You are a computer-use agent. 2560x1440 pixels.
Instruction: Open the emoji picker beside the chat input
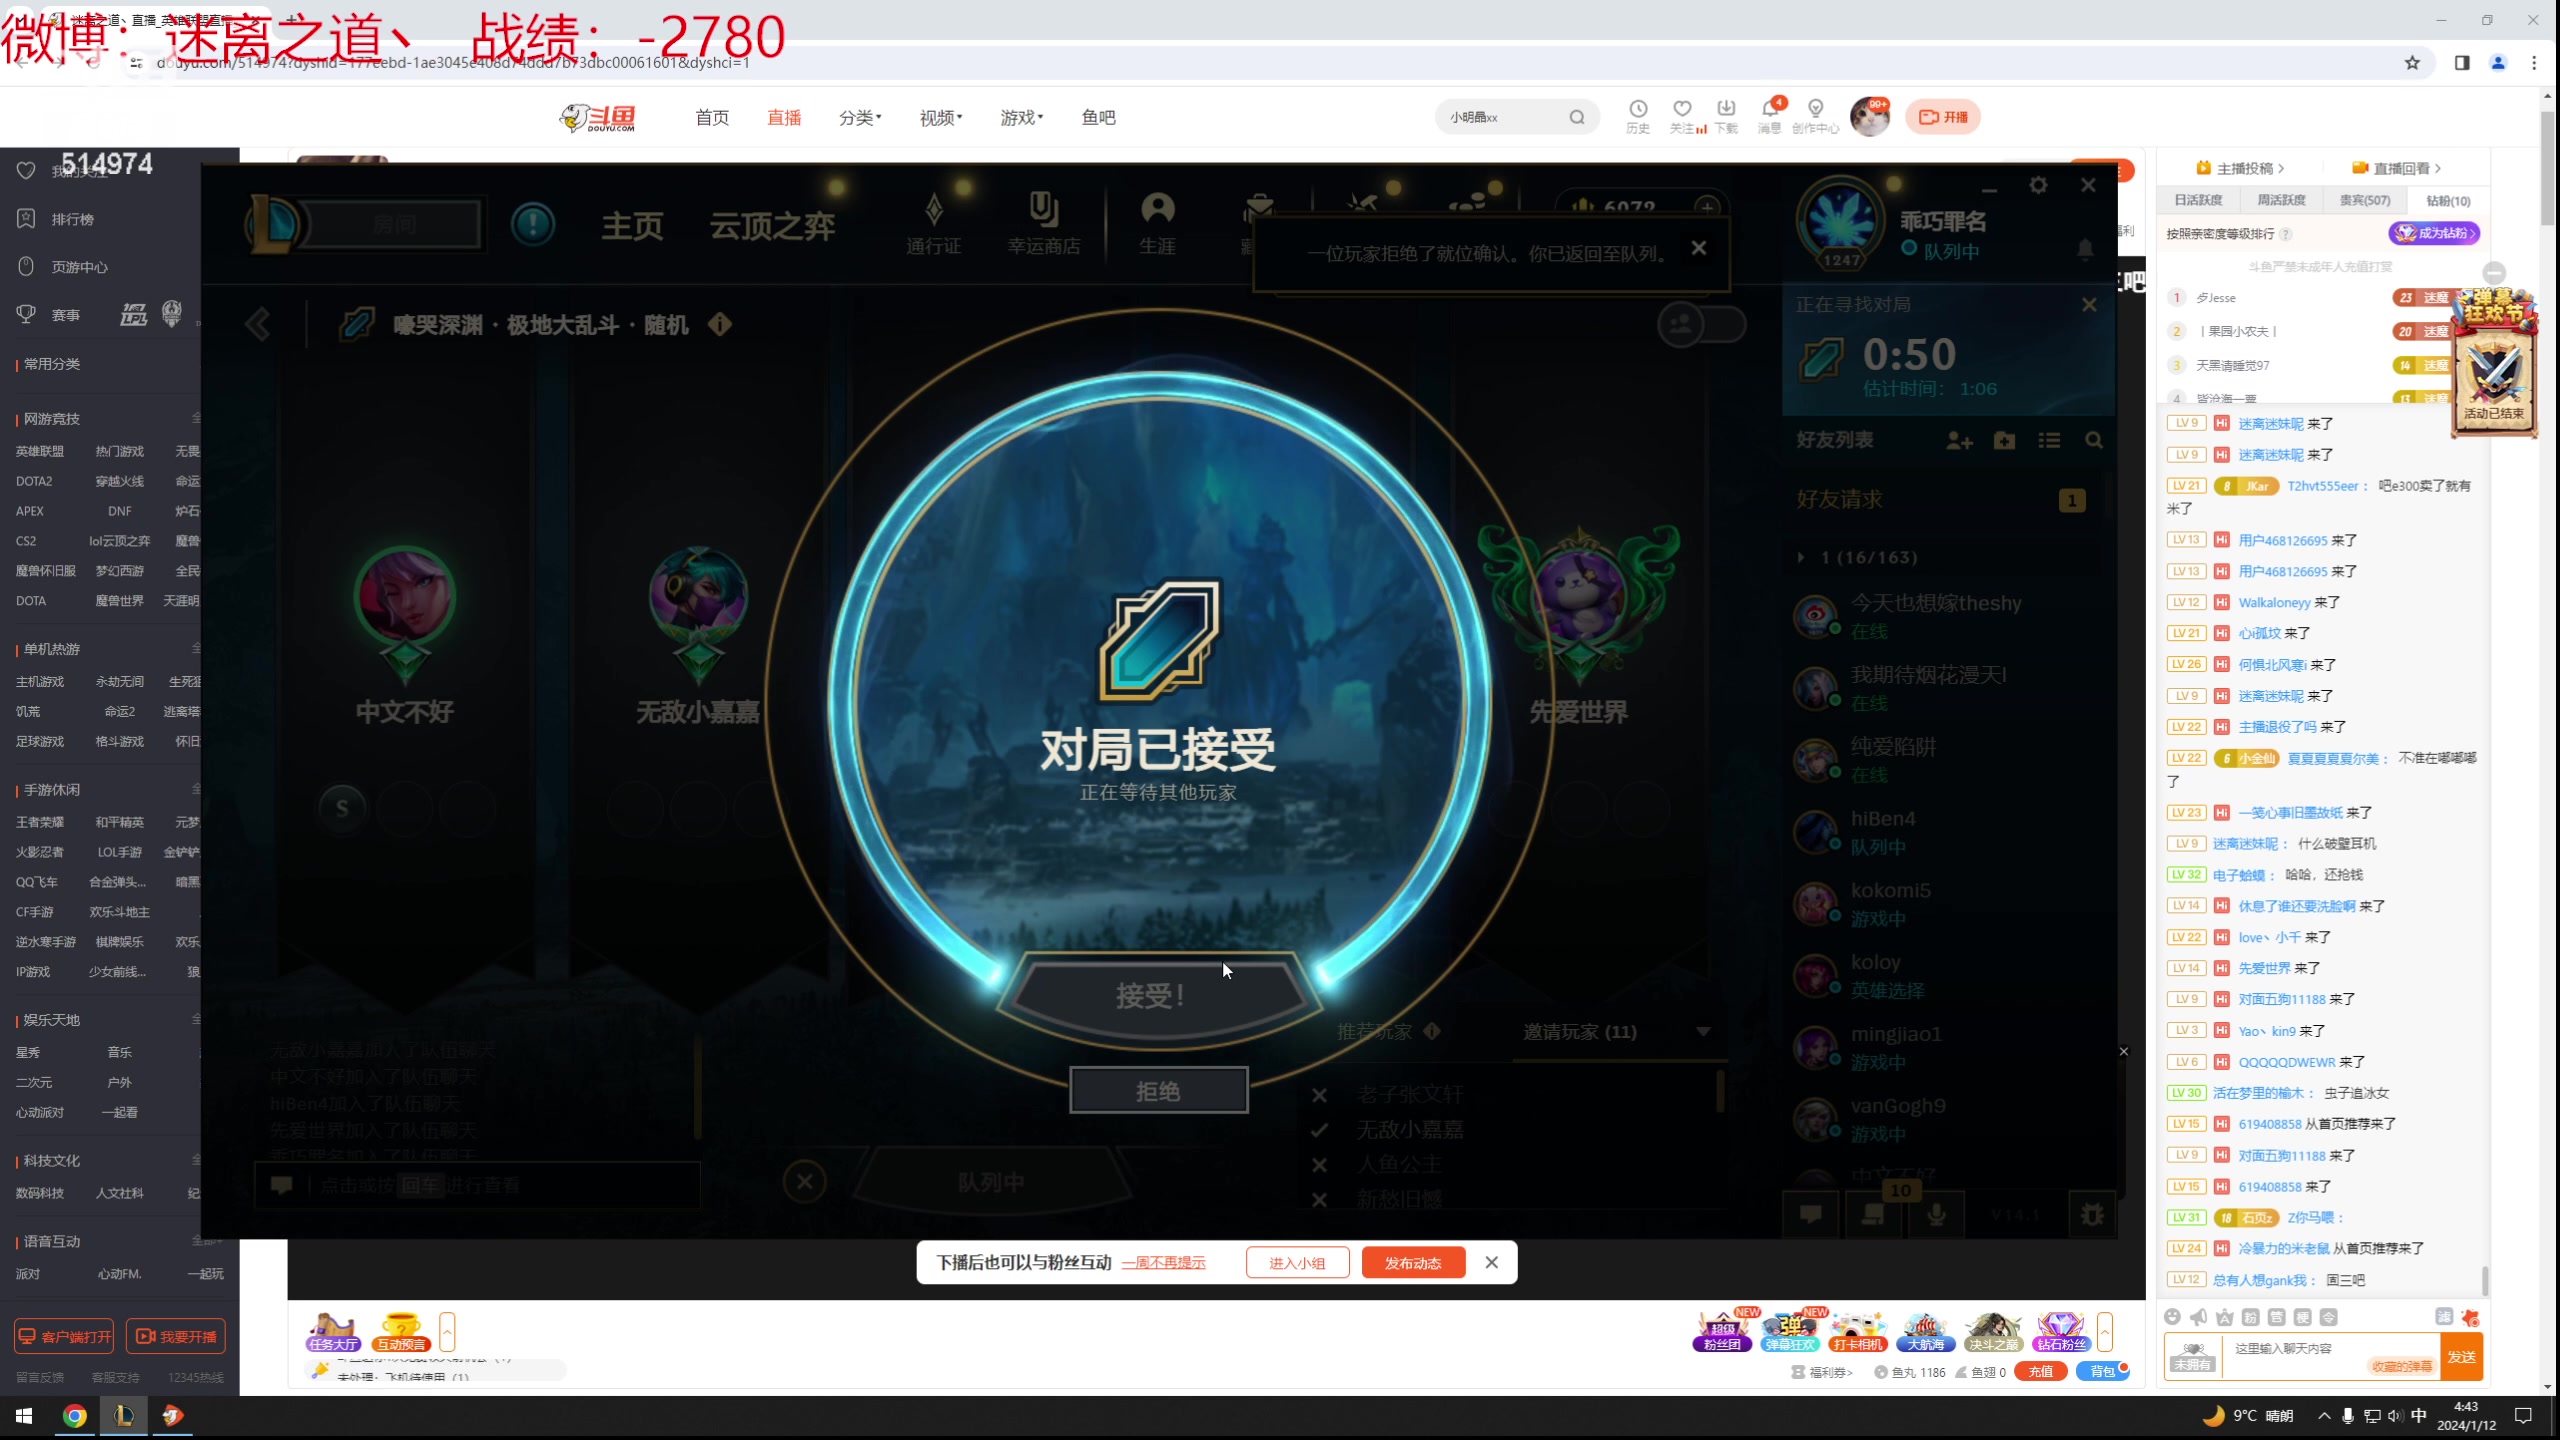pyautogui.click(x=2172, y=1318)
